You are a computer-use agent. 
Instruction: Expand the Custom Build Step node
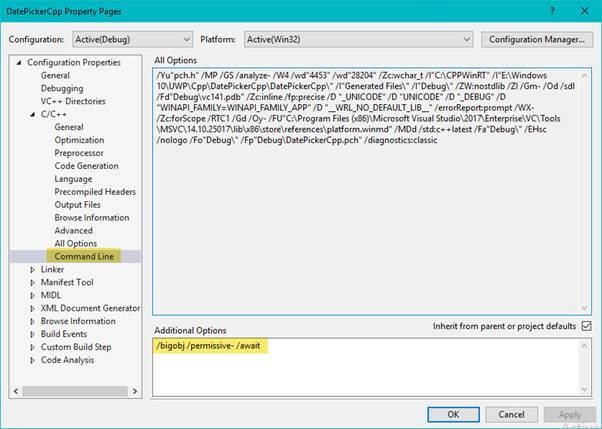coord(33,347)
